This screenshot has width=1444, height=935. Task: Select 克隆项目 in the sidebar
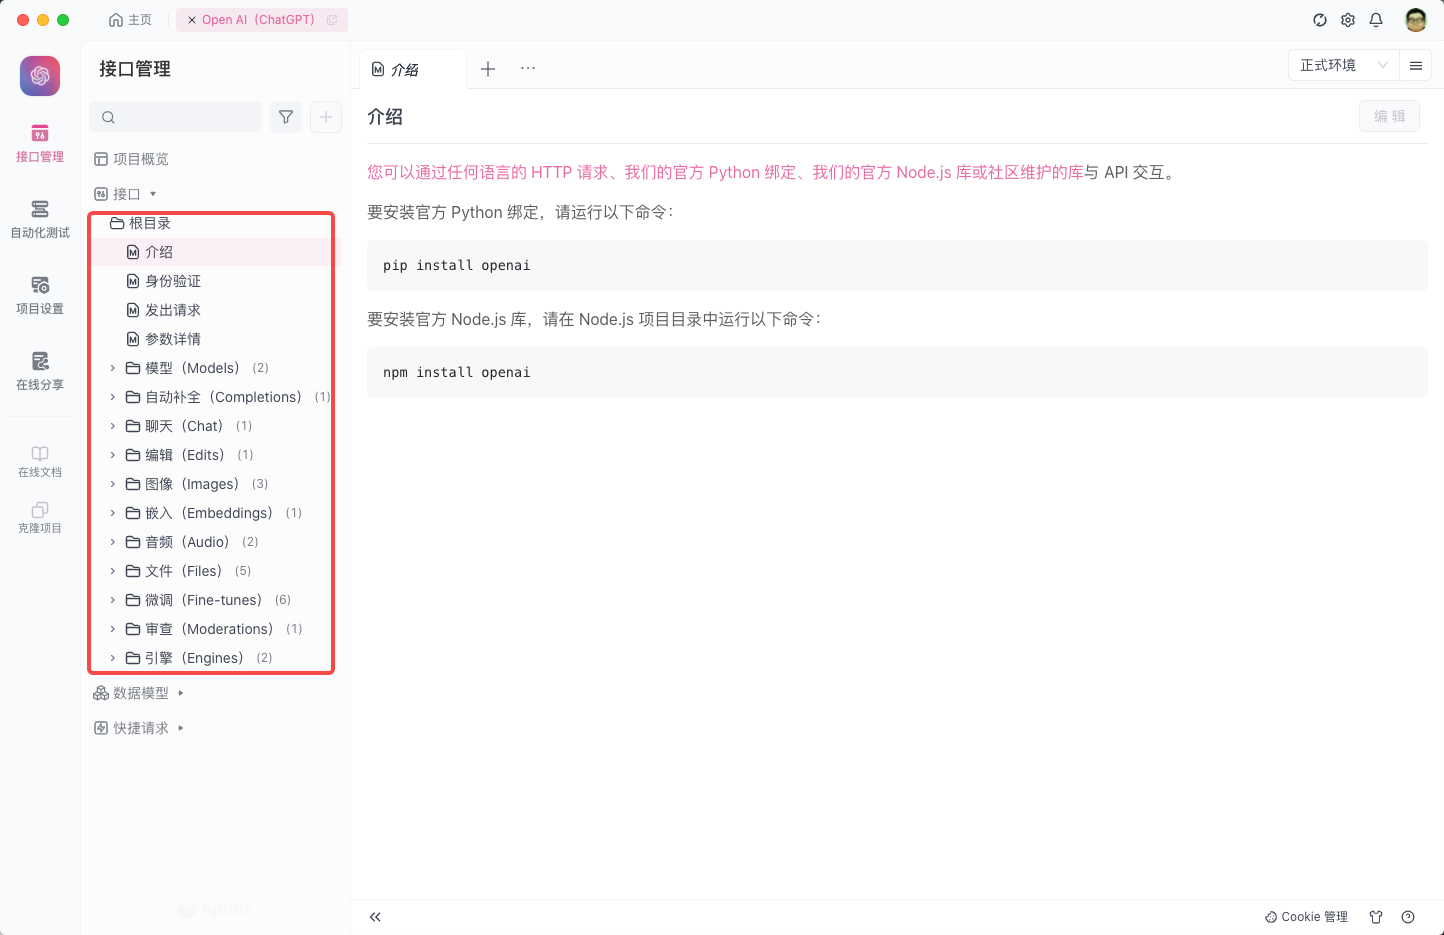pos(39,516)
